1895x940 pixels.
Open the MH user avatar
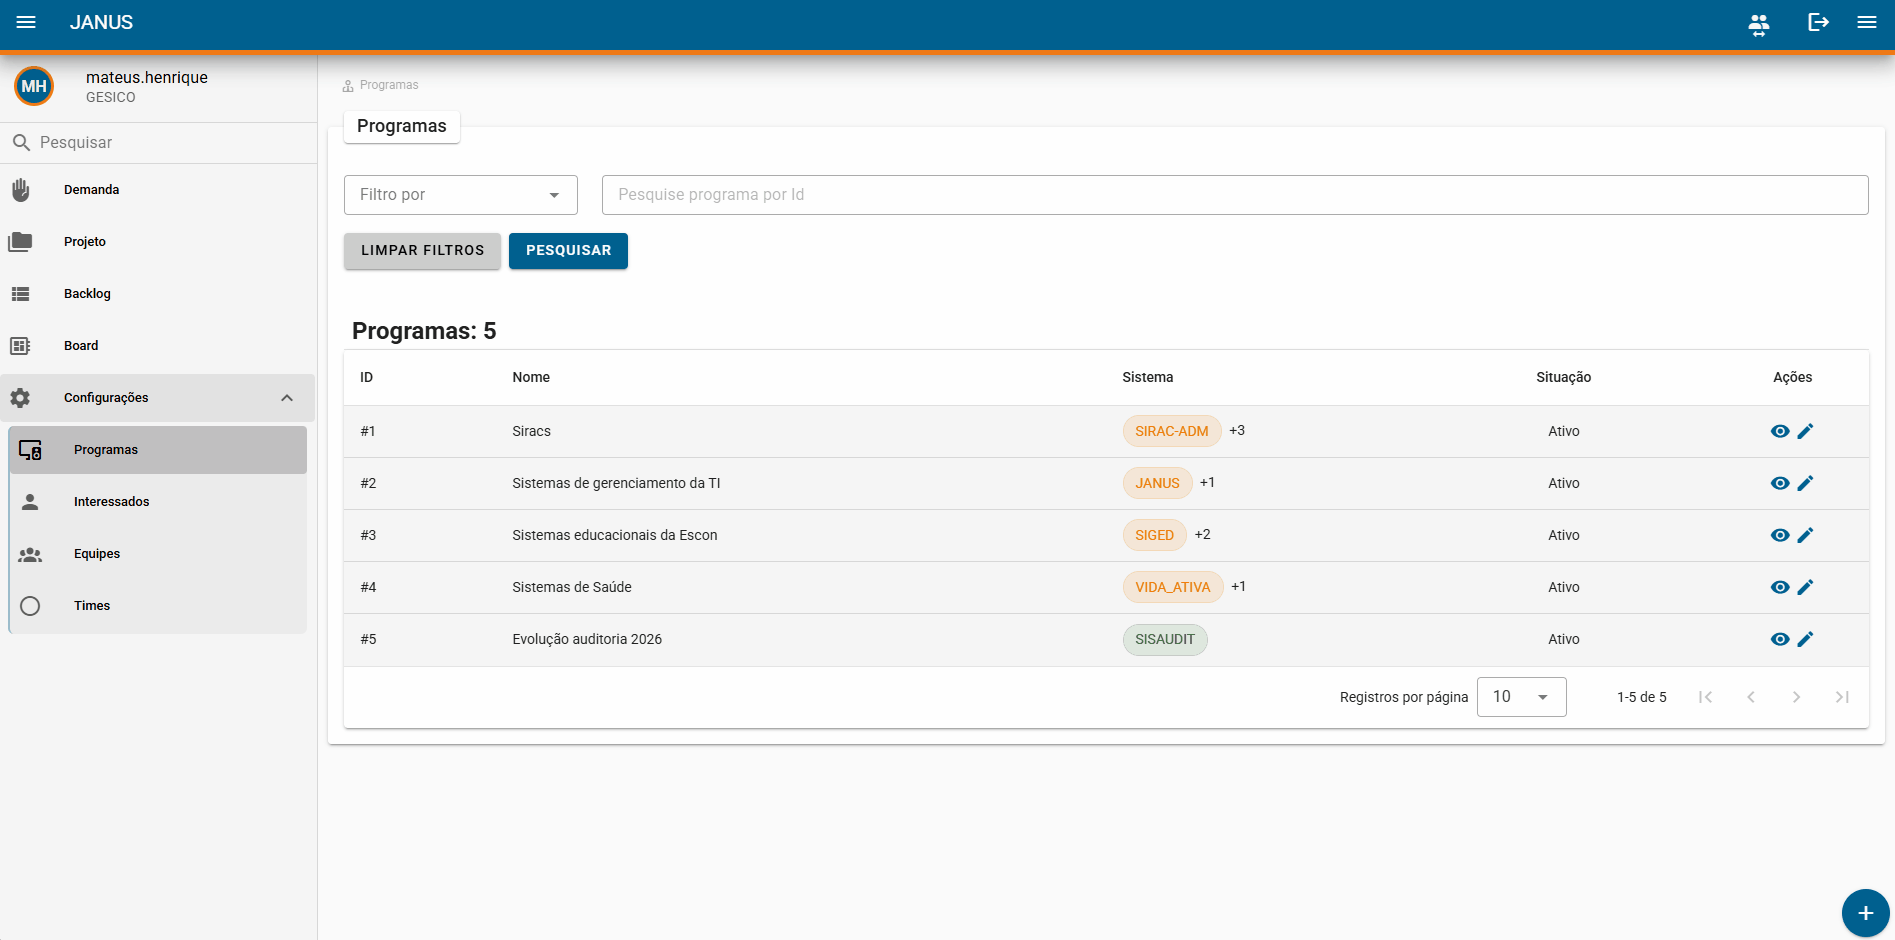[x=34, y=86]
